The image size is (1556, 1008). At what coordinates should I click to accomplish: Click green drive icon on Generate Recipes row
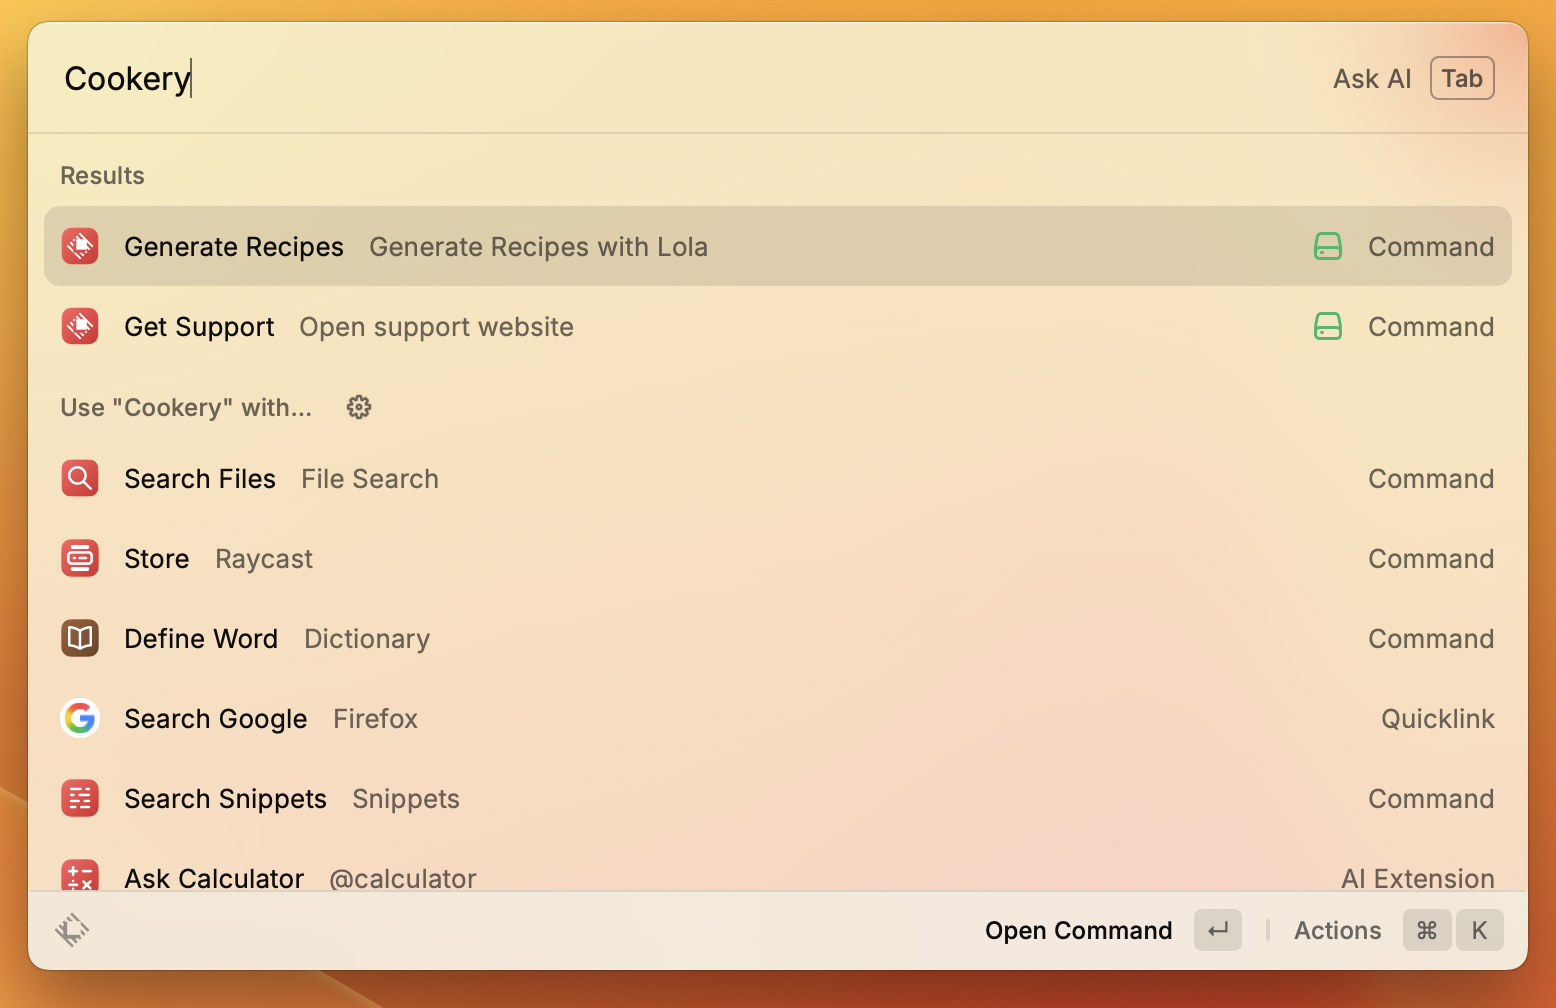coord(1328,246)
